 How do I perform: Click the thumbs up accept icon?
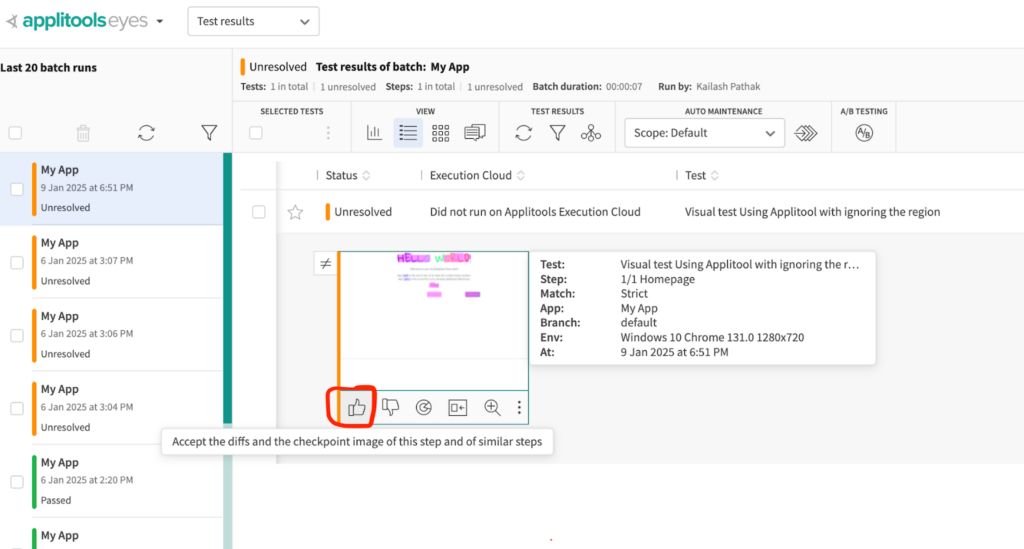point(356,407)
